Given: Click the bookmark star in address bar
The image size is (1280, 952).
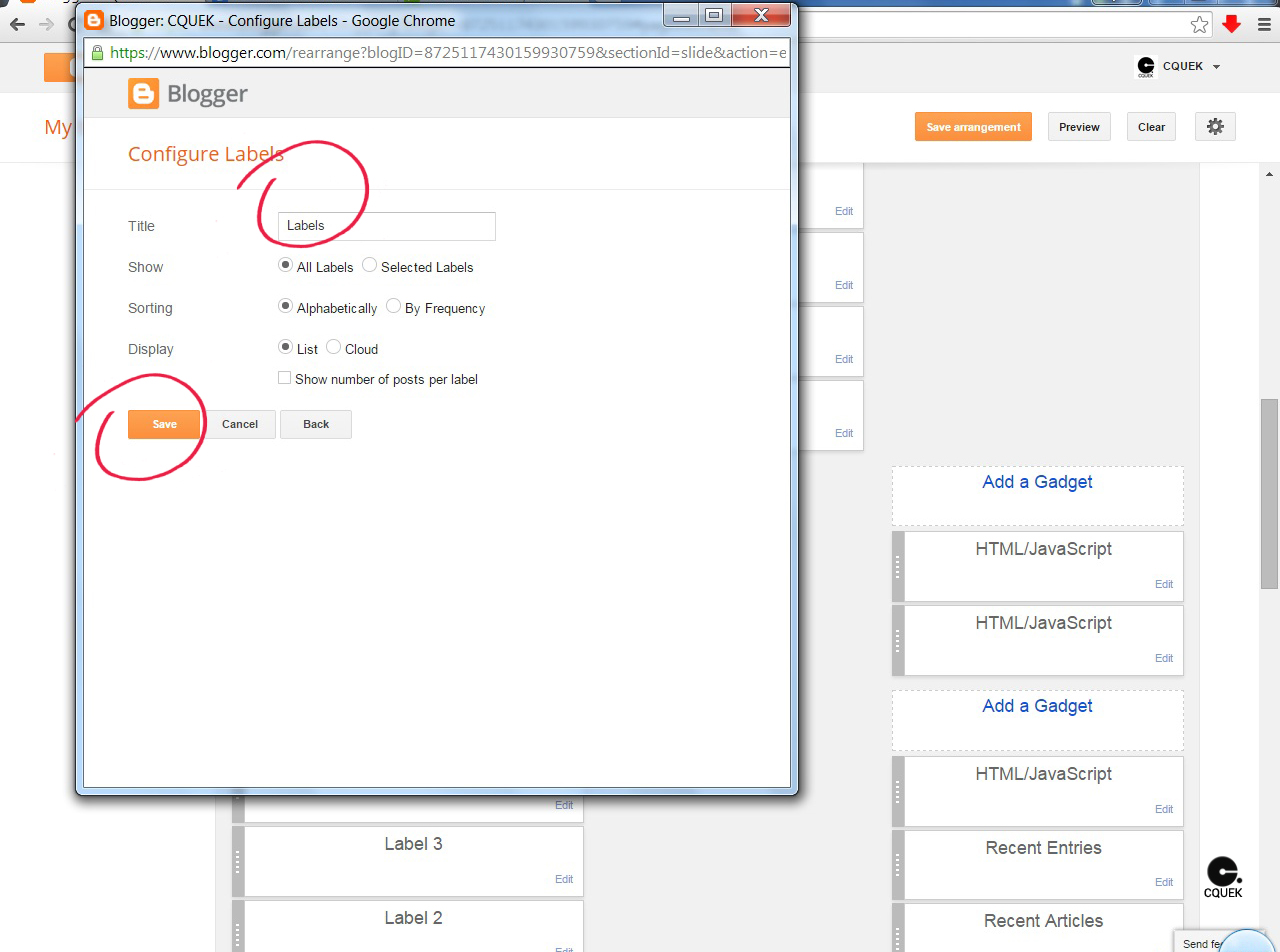Looking at the screenshot, I should 1200,25.
